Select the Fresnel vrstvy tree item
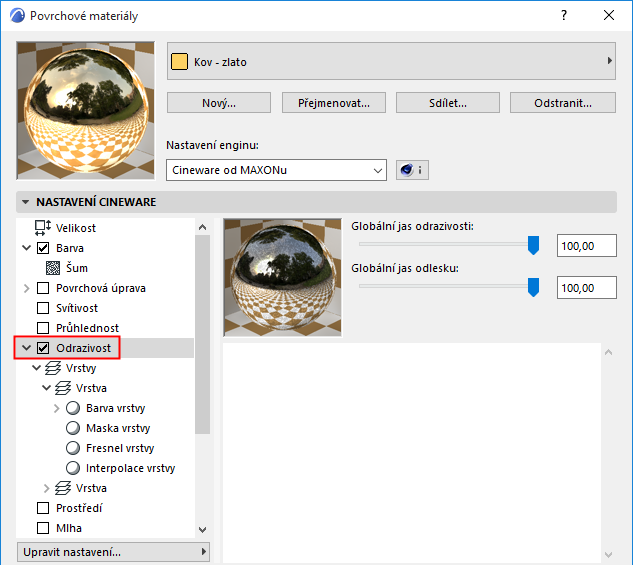Viewport: 633px width, 565px height. (x=120, y=448)
